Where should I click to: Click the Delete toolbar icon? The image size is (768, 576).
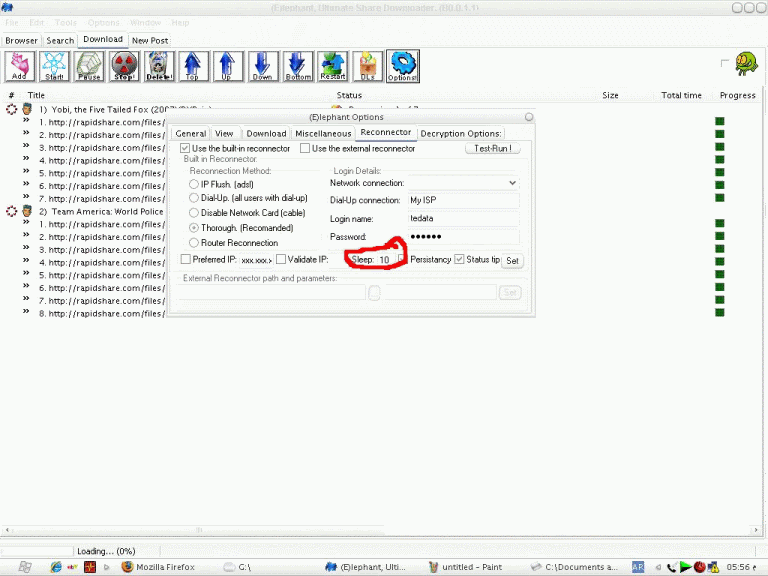coord(159,66)
